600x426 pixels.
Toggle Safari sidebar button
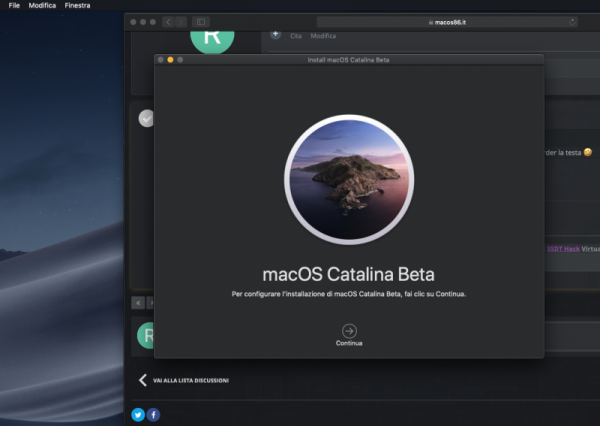(201, 22)
